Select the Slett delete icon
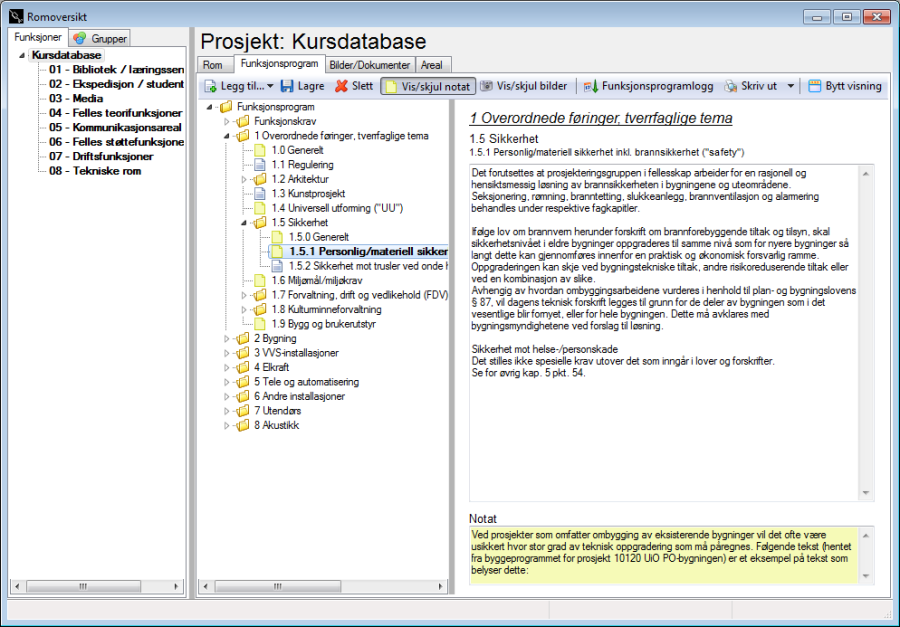This screenshot has height=627, width=900. point(341,86)
